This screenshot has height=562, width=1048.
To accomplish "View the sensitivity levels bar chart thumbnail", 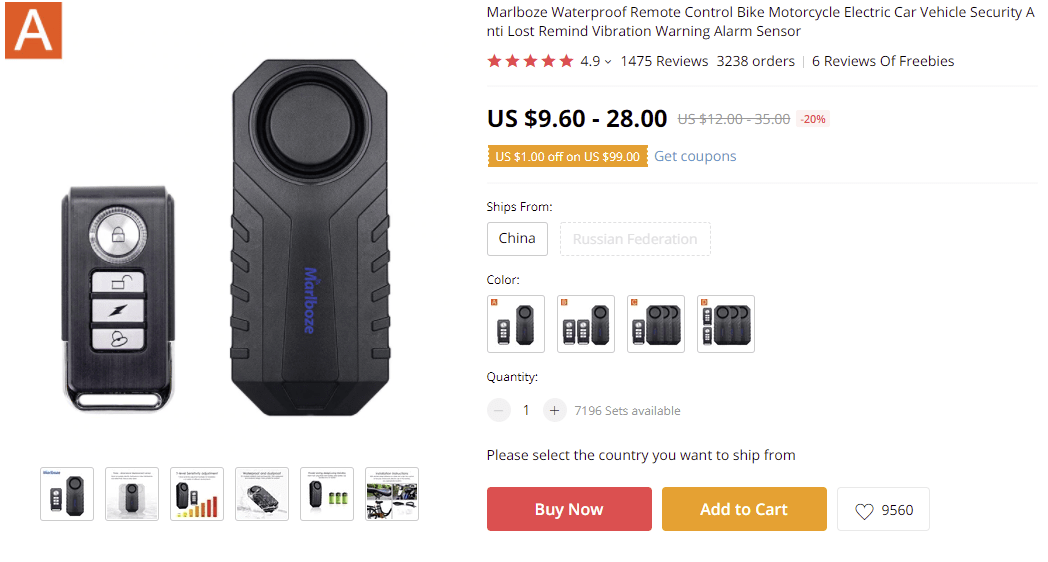I will pos(197,494).
